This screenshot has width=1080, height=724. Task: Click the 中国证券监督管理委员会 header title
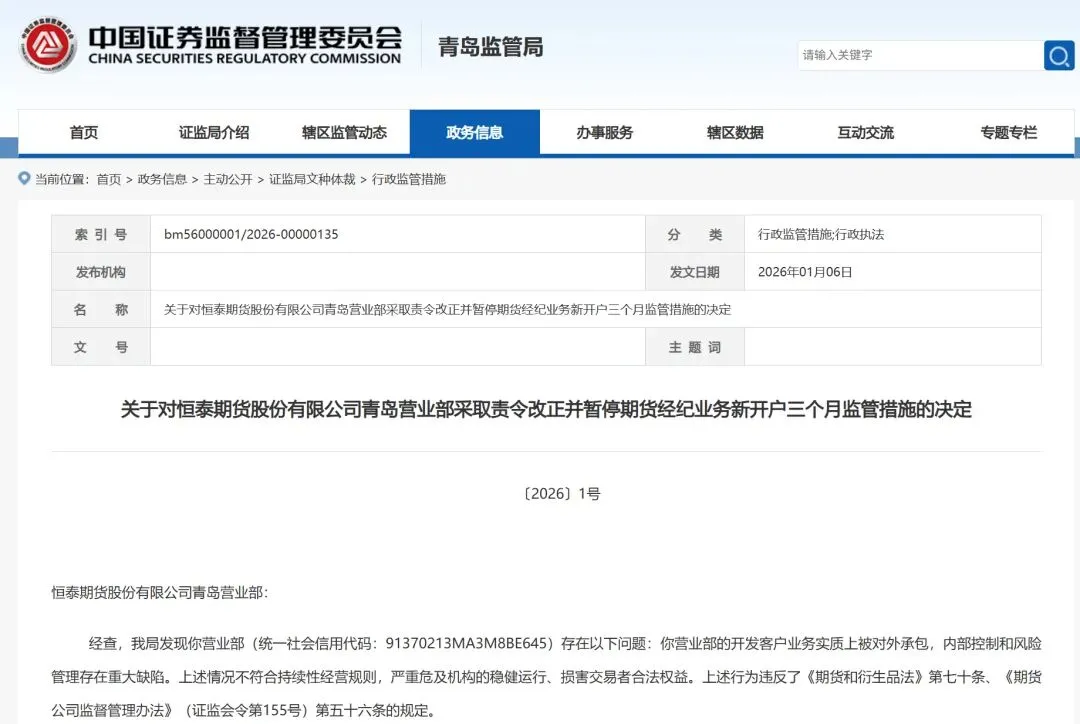(245, 37)
